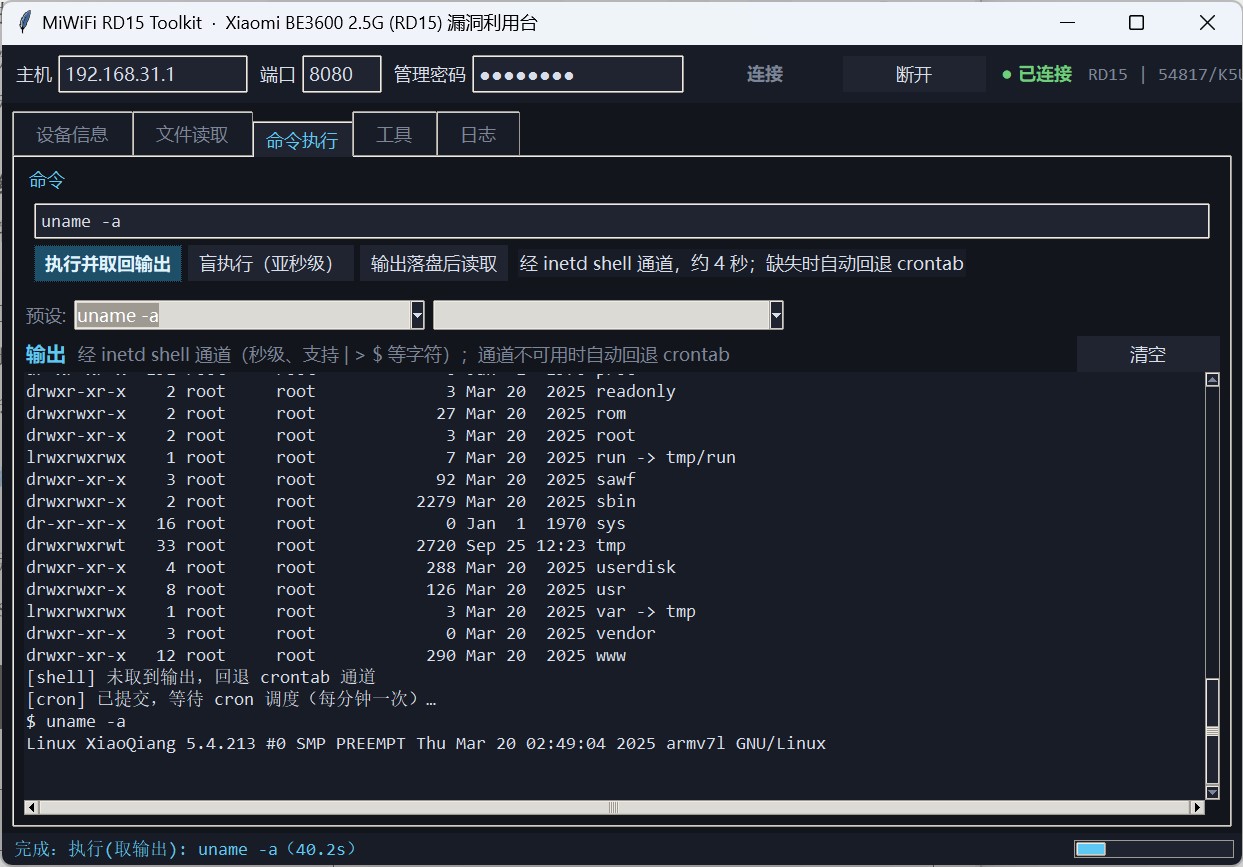Click the output scrollbar down arrow

1213,792
